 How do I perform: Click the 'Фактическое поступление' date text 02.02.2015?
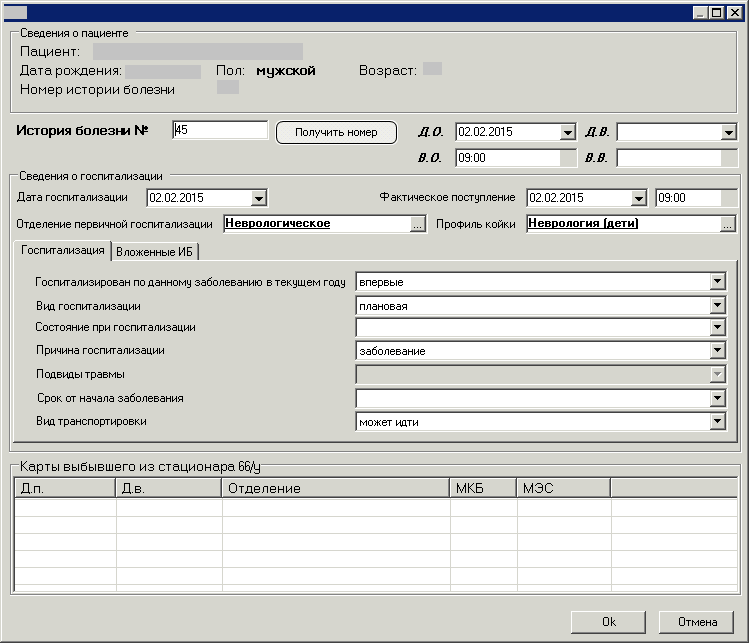[556, 198]
